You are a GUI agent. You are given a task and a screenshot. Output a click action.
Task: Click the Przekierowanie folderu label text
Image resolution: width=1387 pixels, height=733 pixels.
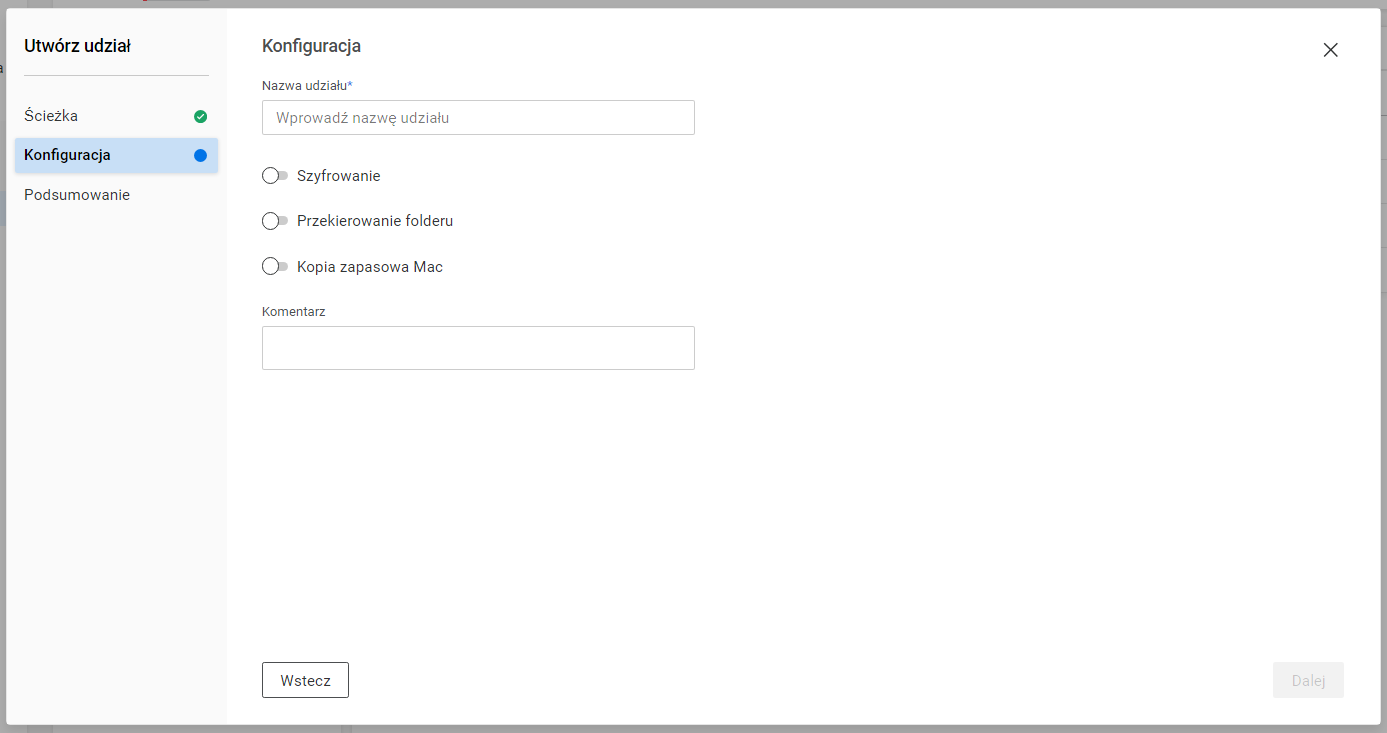375,221
